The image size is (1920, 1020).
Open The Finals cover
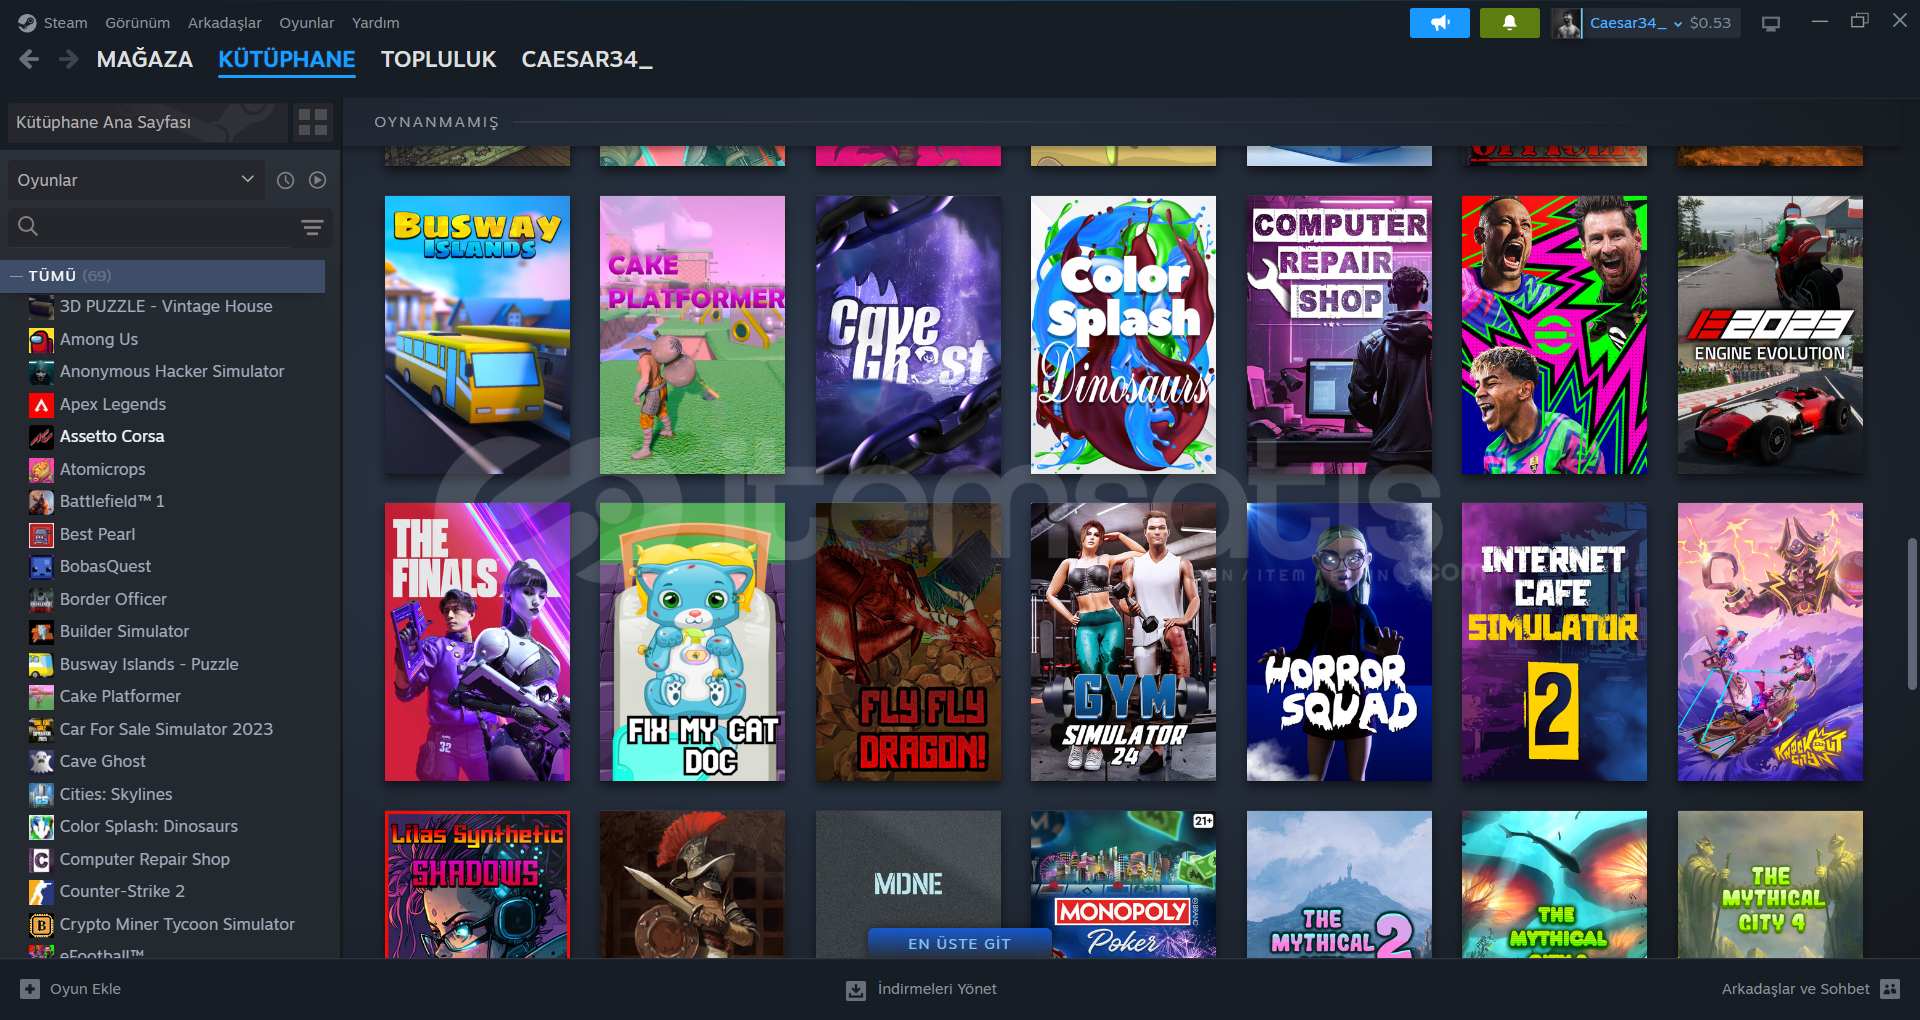(x=477, y=642)
